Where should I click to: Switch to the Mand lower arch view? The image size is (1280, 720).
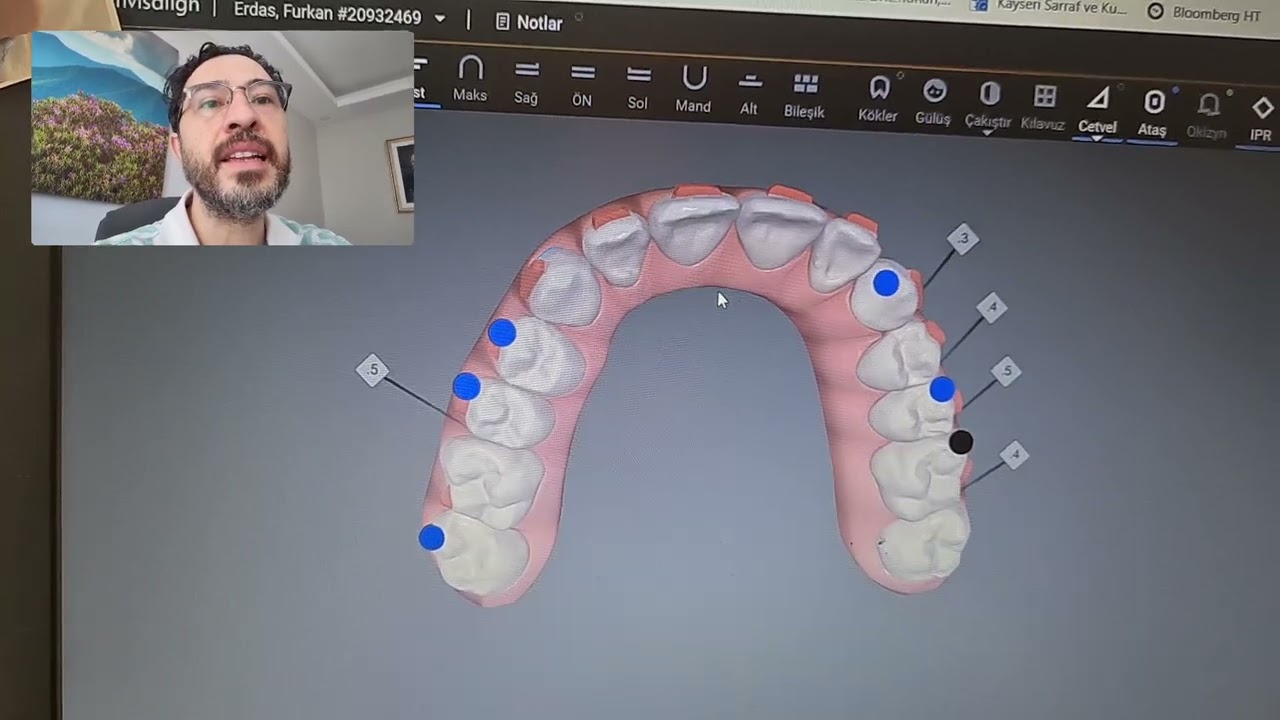pyautogui.click(x=694, y=90)
